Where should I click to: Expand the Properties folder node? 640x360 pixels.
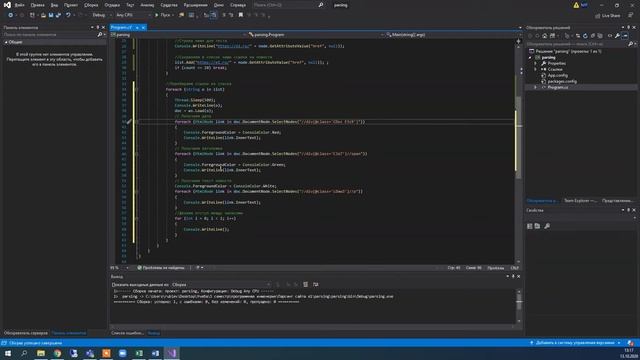coord(536,63)
